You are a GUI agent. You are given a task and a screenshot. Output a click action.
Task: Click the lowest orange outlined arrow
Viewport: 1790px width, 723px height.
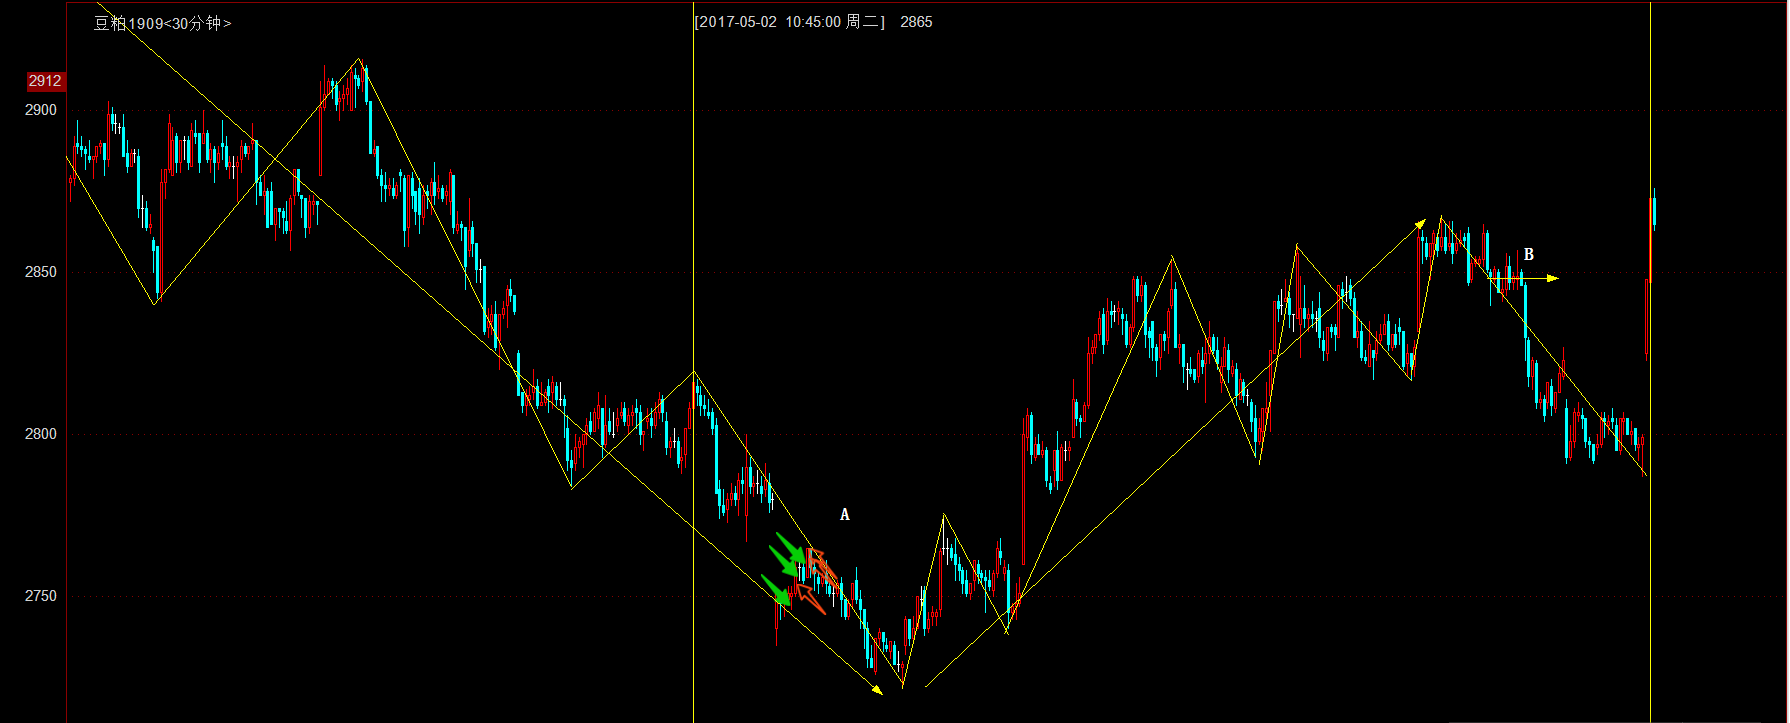[810, 600]
